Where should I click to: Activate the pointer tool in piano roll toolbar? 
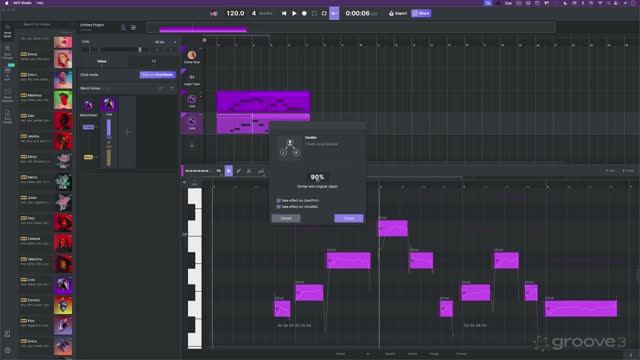229,171
